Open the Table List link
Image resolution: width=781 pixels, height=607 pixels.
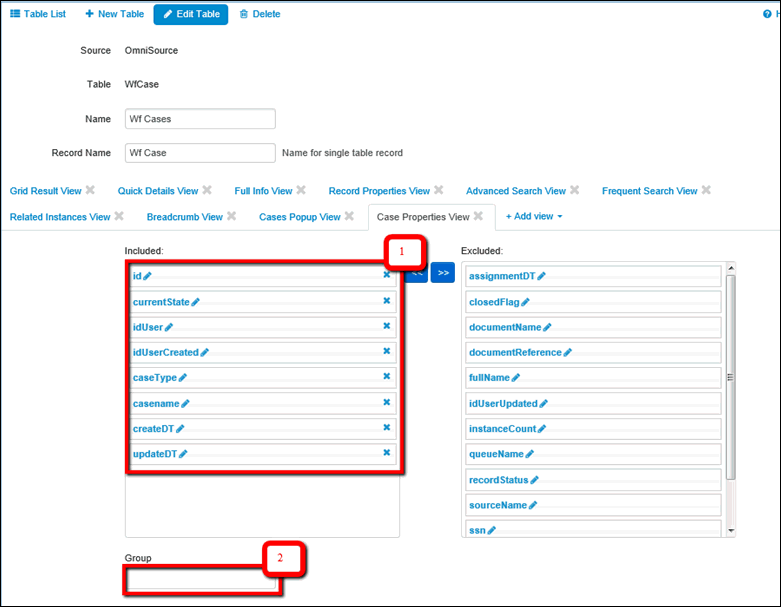pyautogui.click(x=38, y=14)
